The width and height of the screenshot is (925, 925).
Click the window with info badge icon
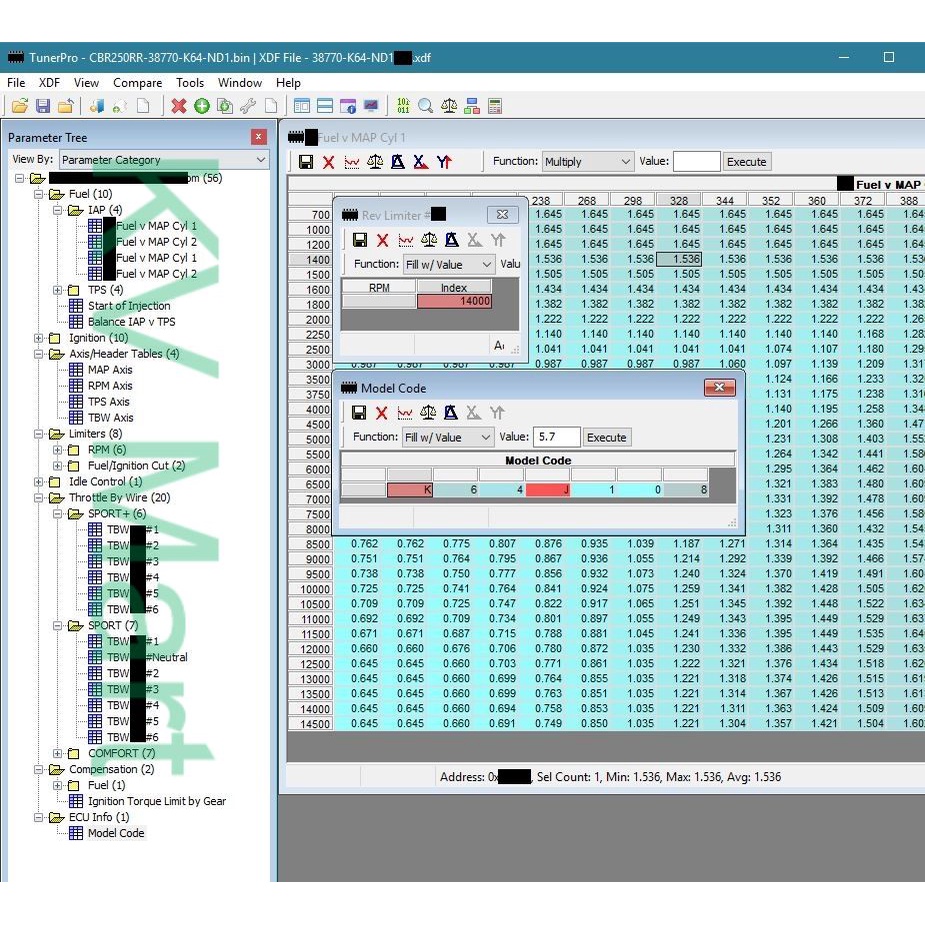coord(348,106)
